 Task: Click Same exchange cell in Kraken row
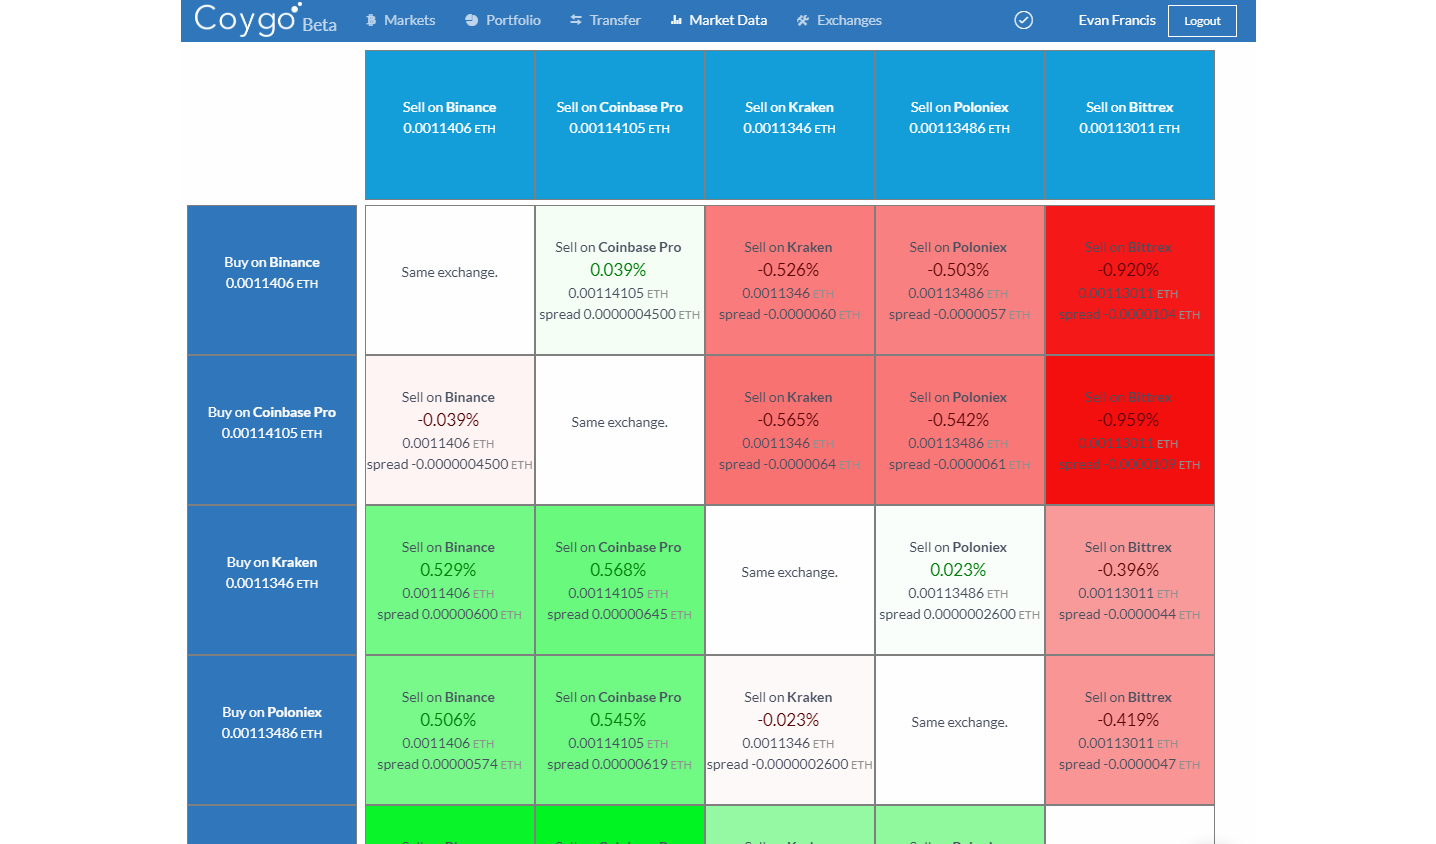tap(790, 580)
